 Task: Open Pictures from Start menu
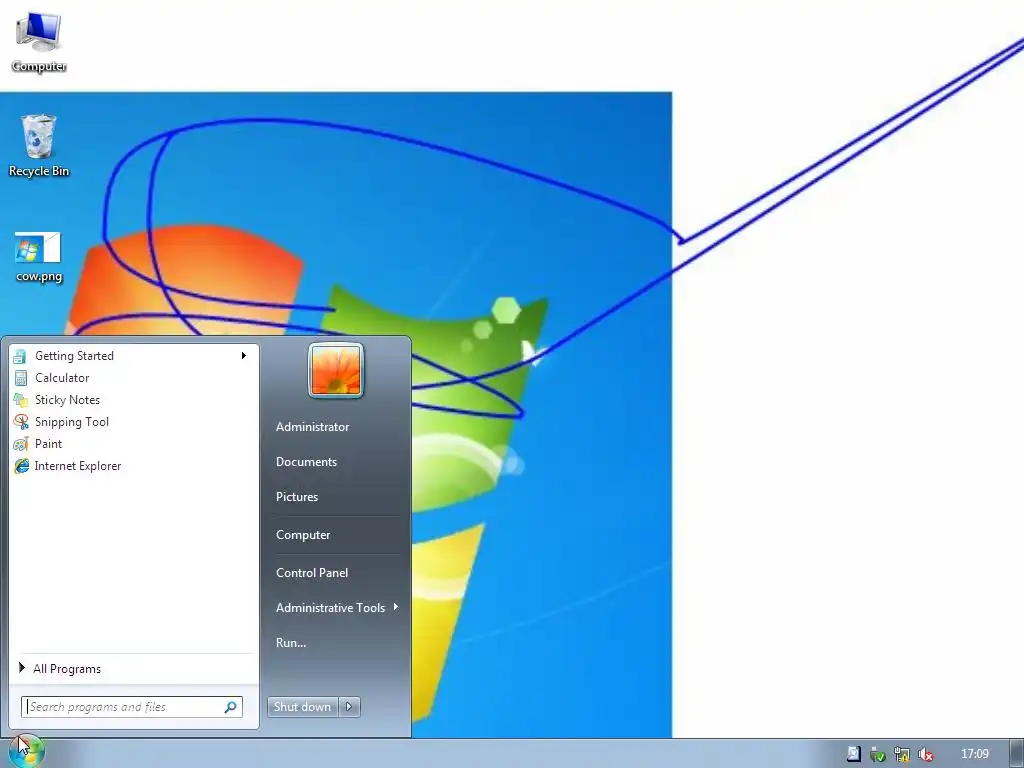[x=296, y=497]
